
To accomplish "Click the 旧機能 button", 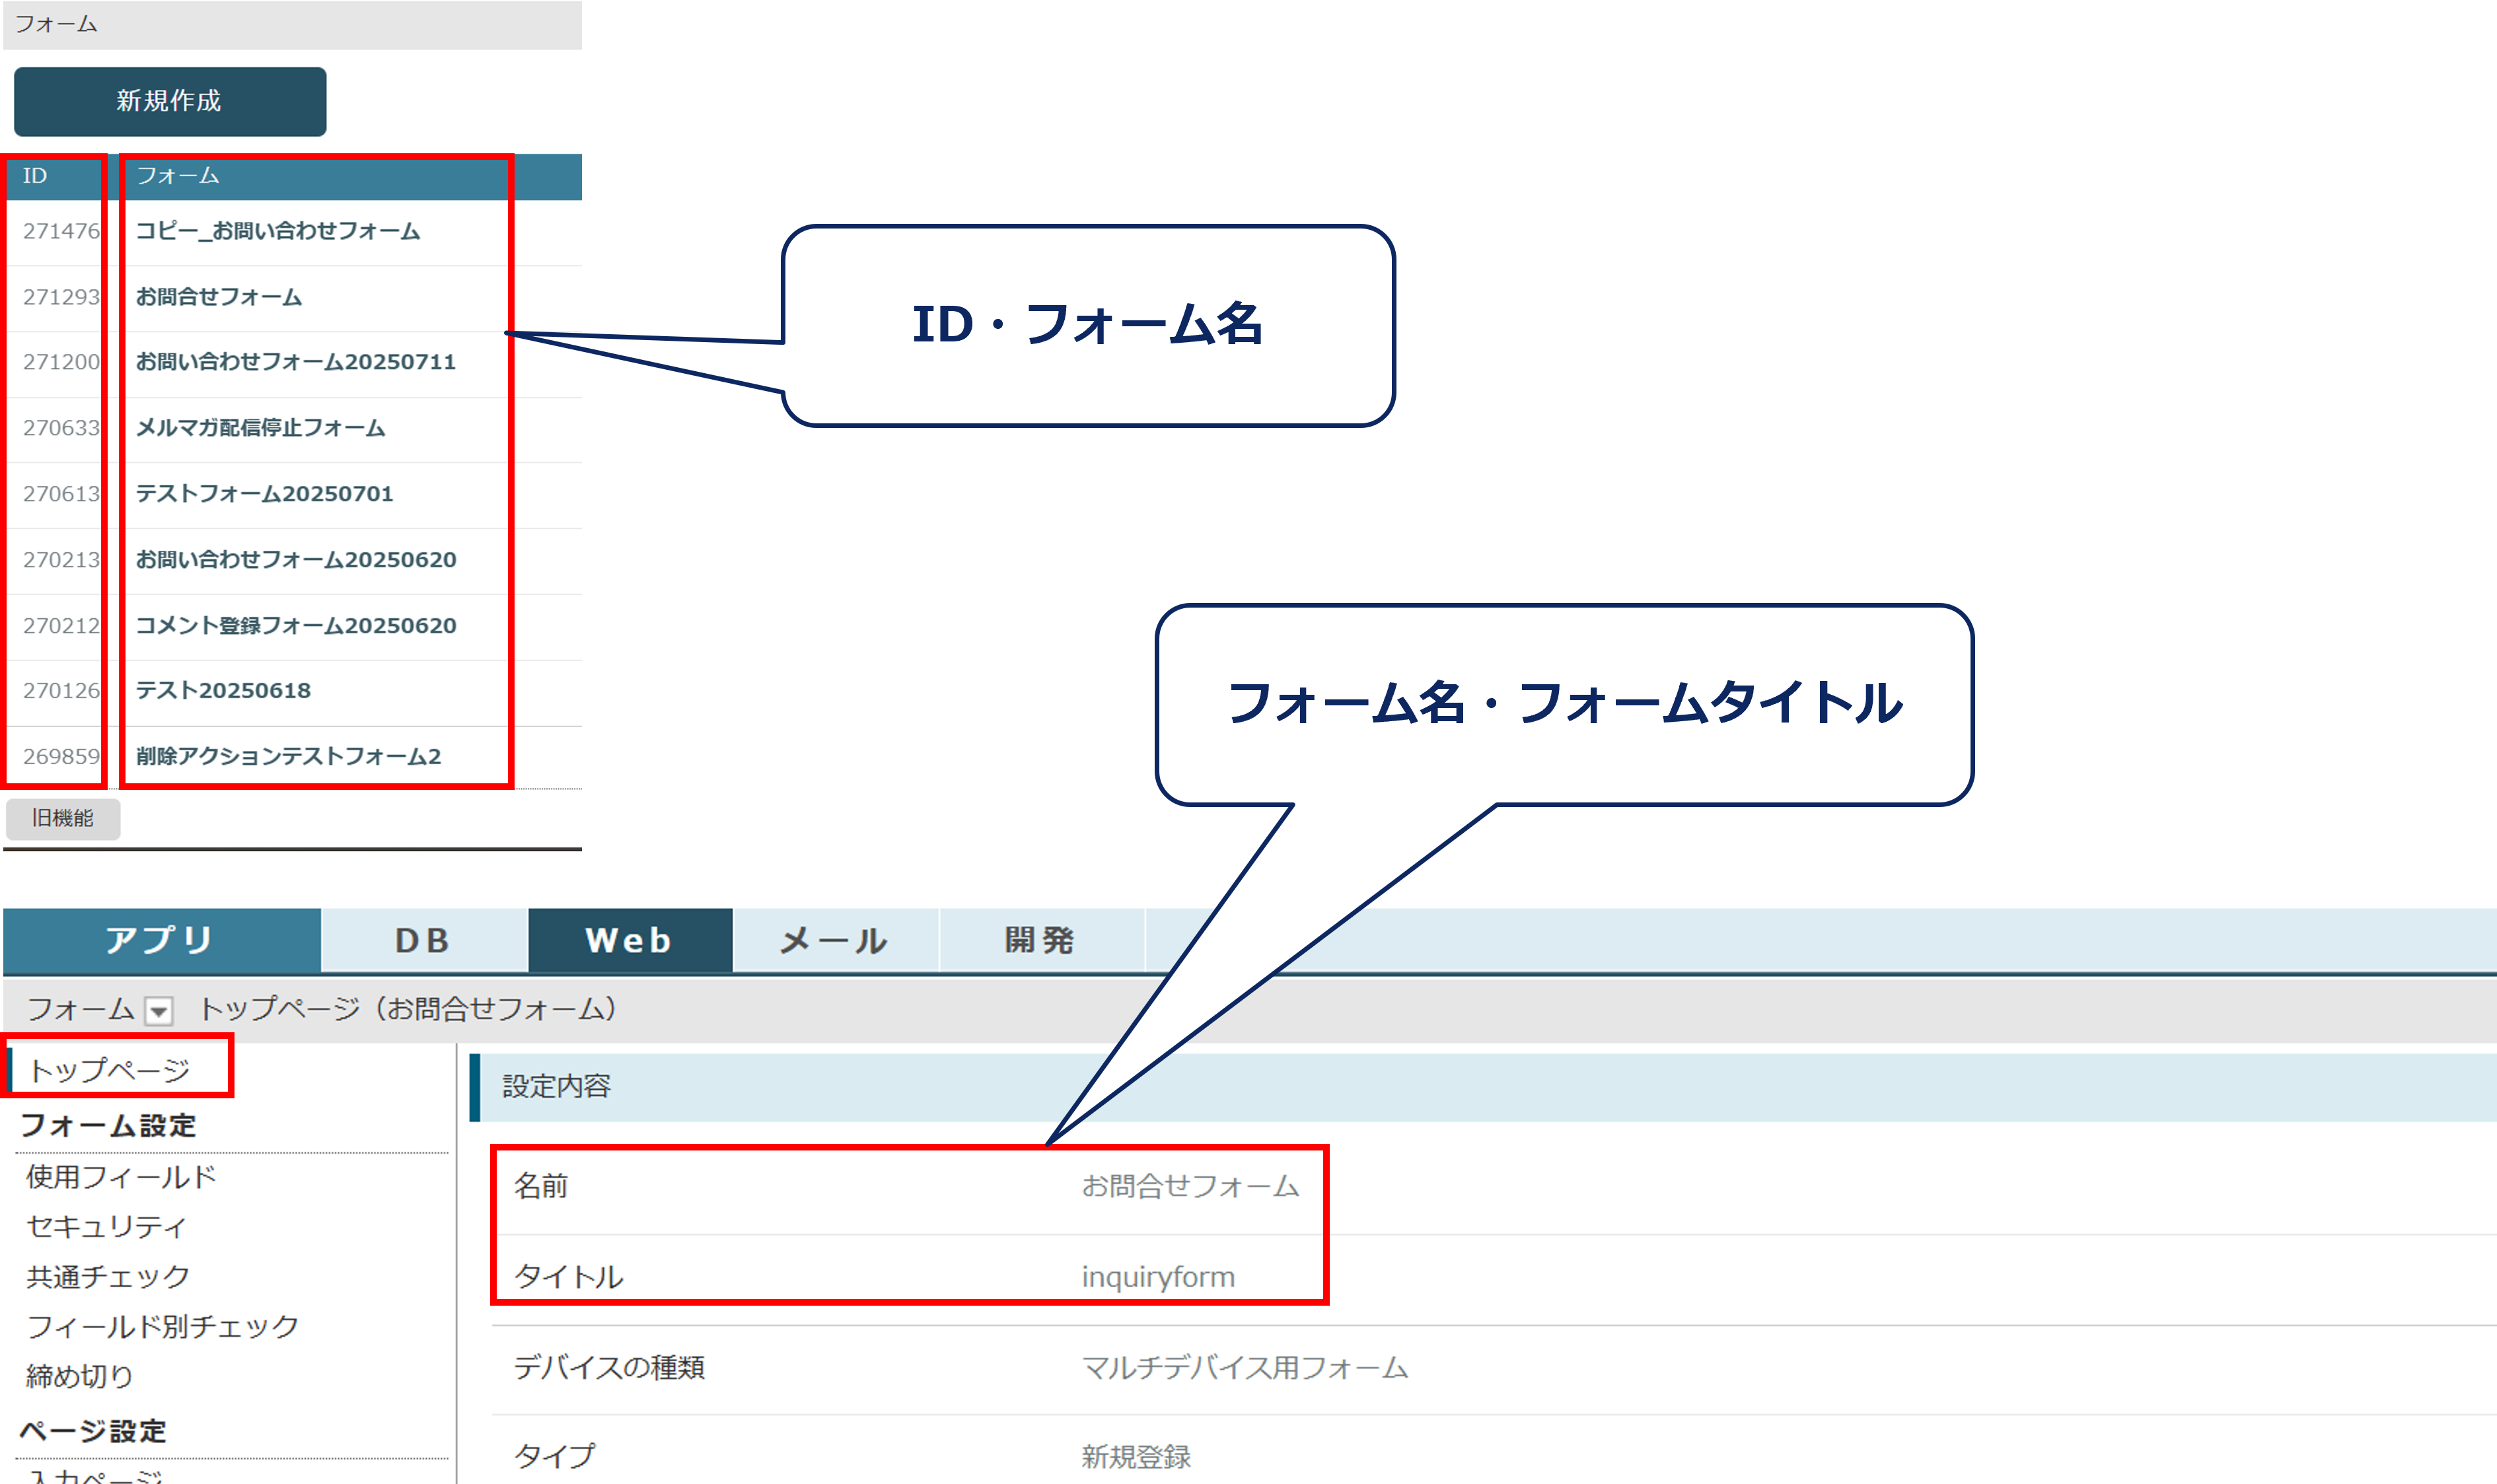I will [63, 818].
